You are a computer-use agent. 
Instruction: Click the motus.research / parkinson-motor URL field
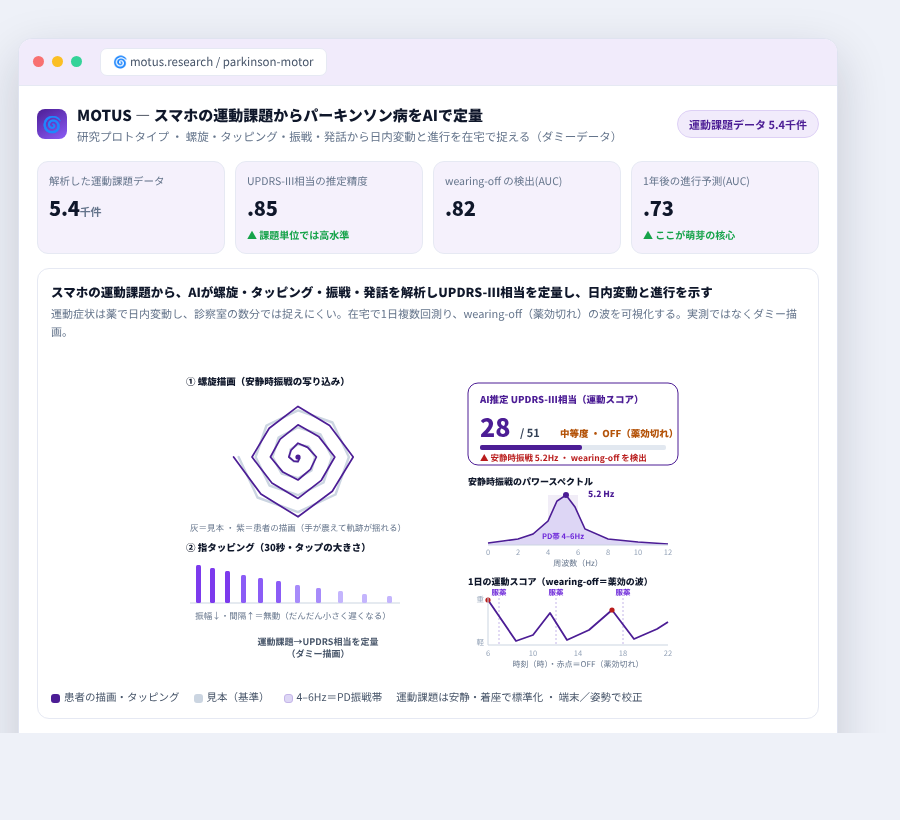click(x=214, y=62)
